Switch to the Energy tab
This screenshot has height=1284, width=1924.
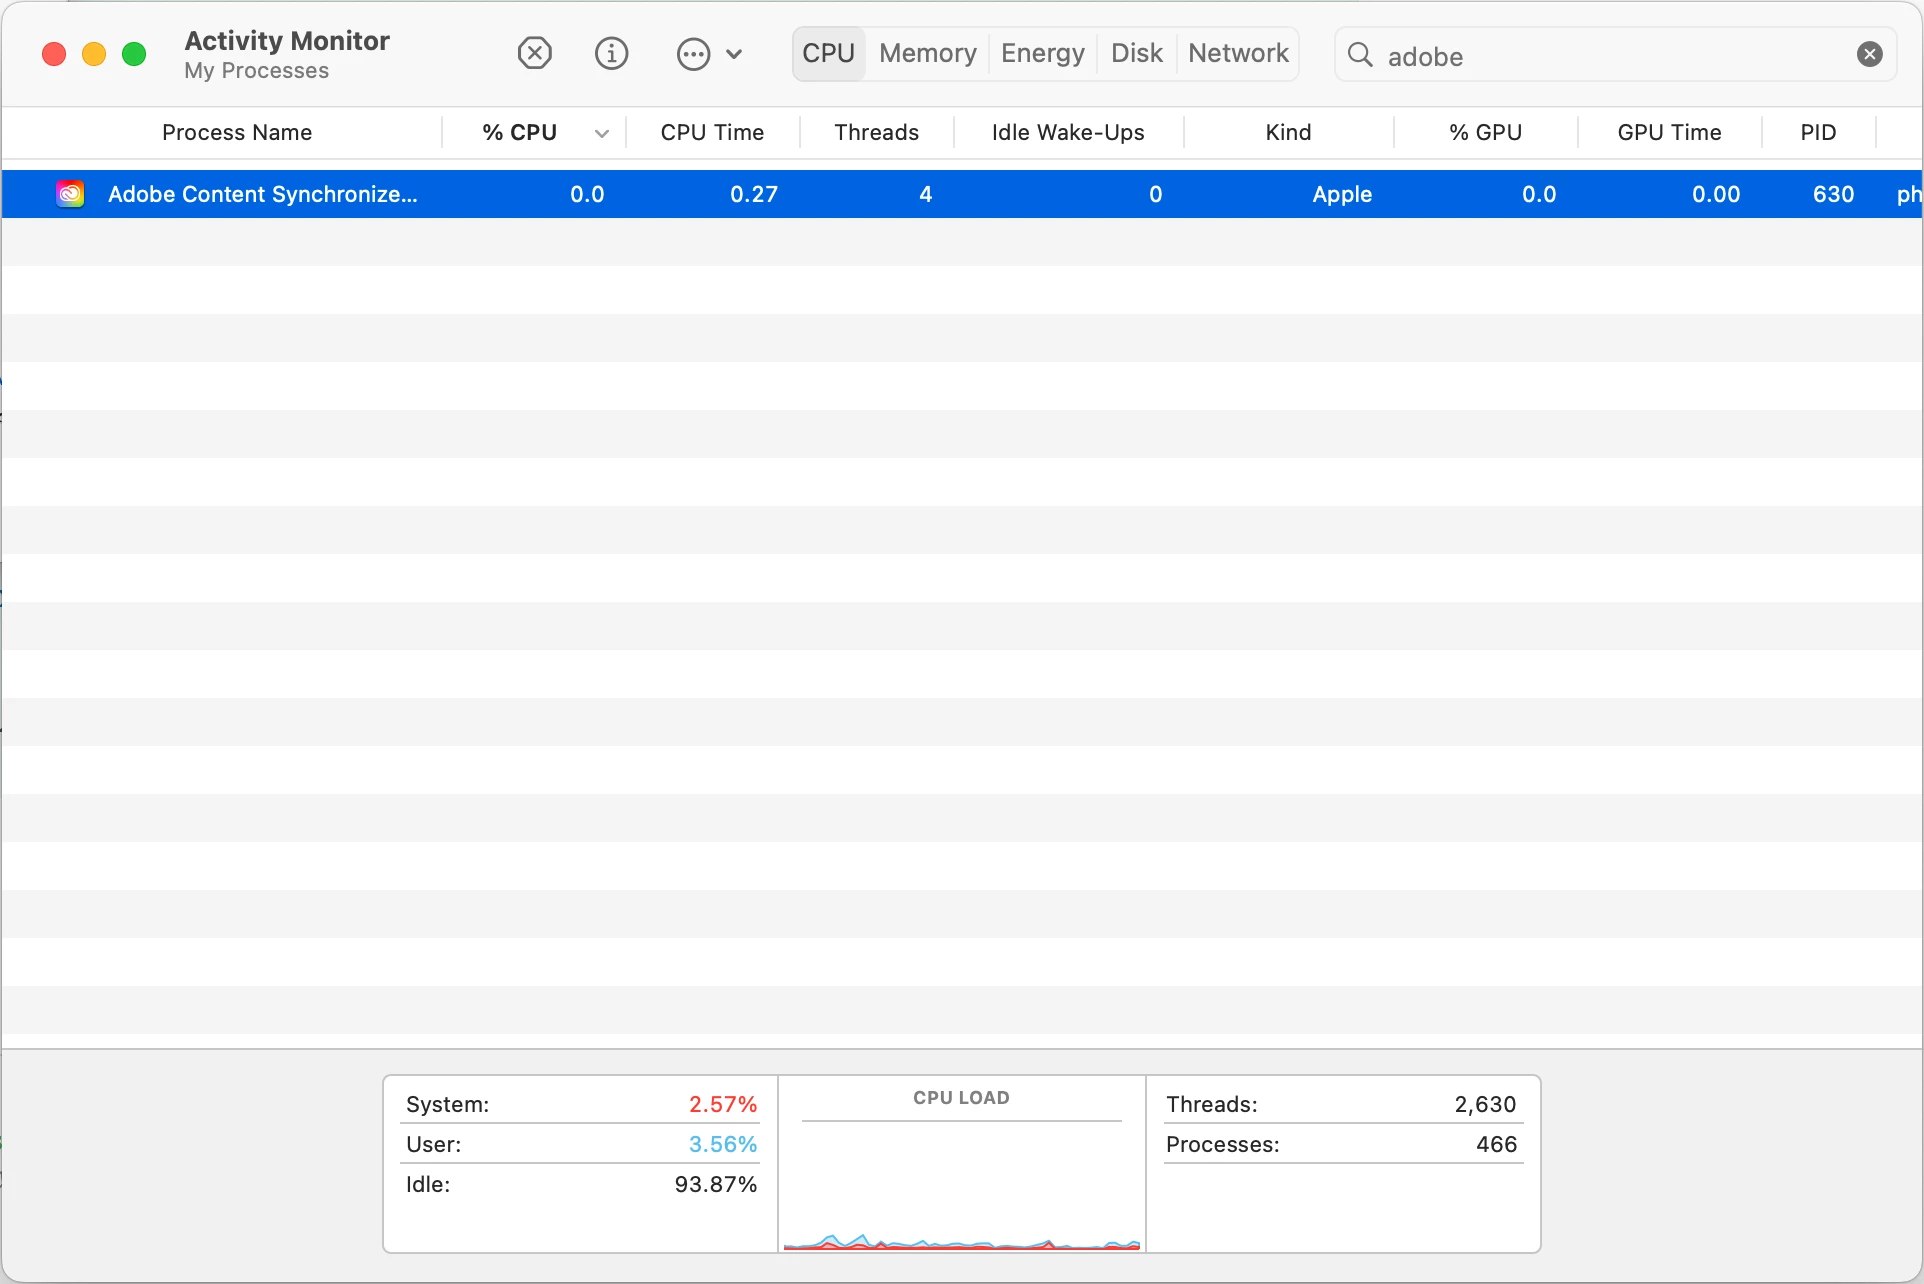pyautogui.click(x=1042, y=53)
